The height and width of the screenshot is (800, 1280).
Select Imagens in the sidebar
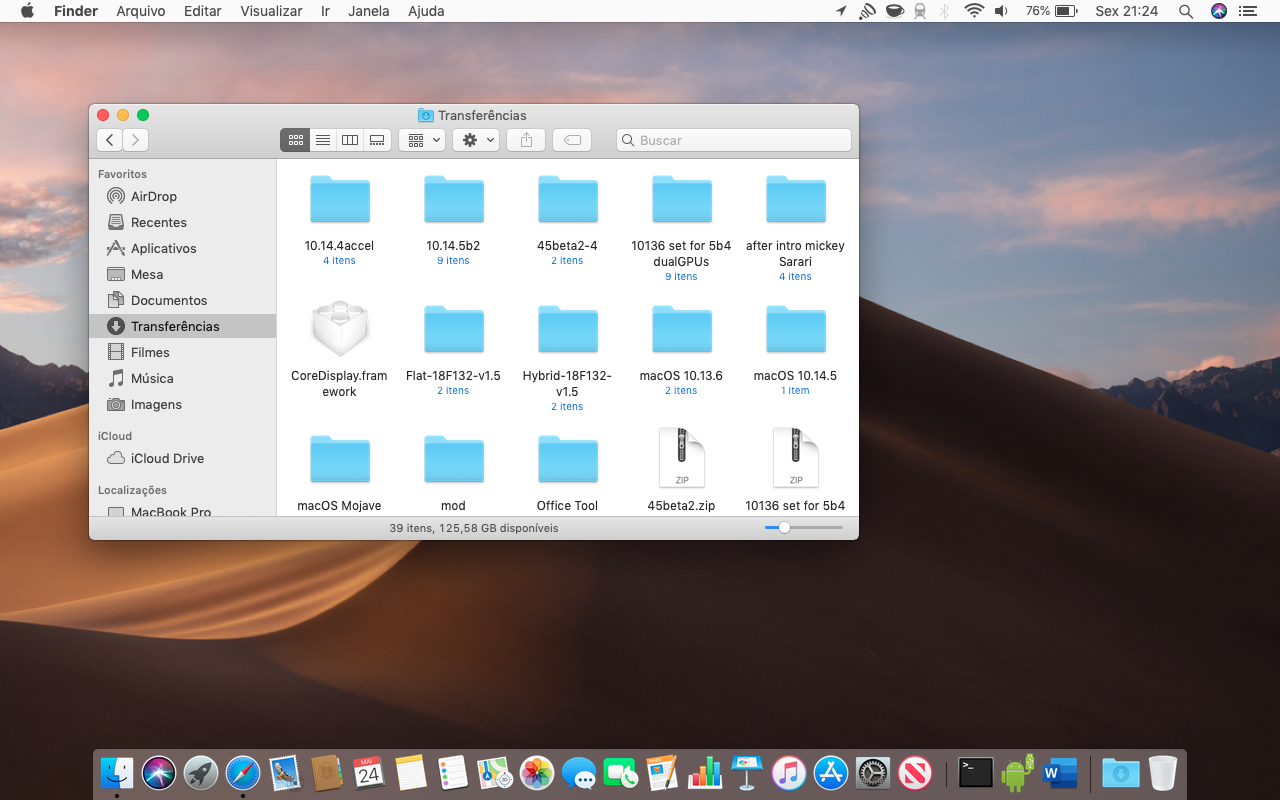(x=156, y=405)
